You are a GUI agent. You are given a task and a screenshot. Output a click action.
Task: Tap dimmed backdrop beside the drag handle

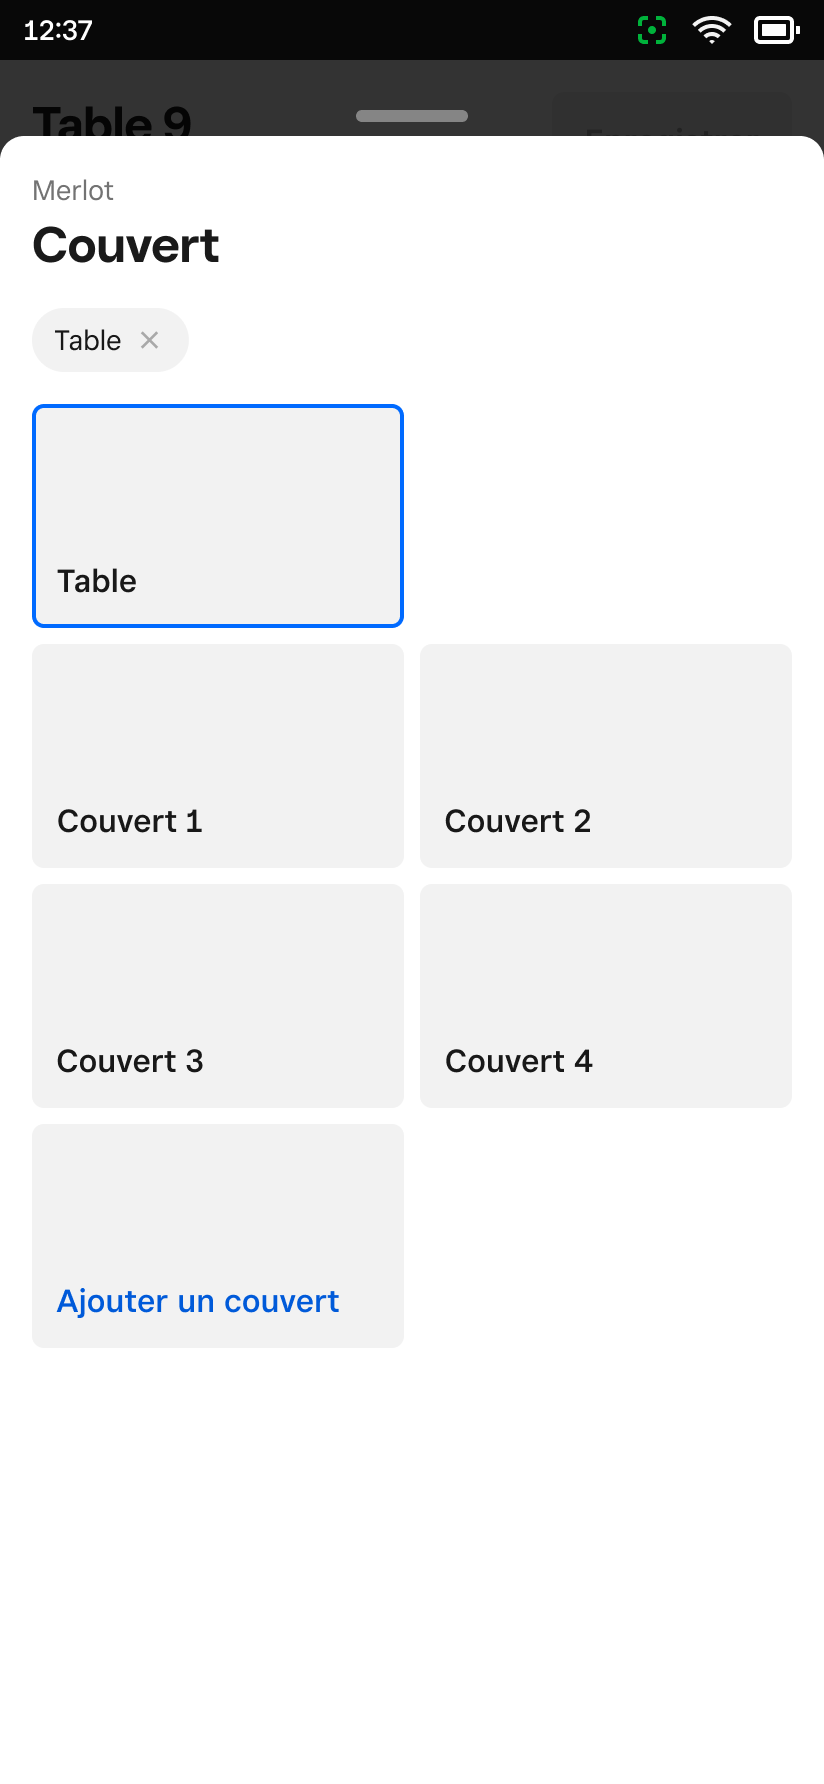tap(280, 100)
